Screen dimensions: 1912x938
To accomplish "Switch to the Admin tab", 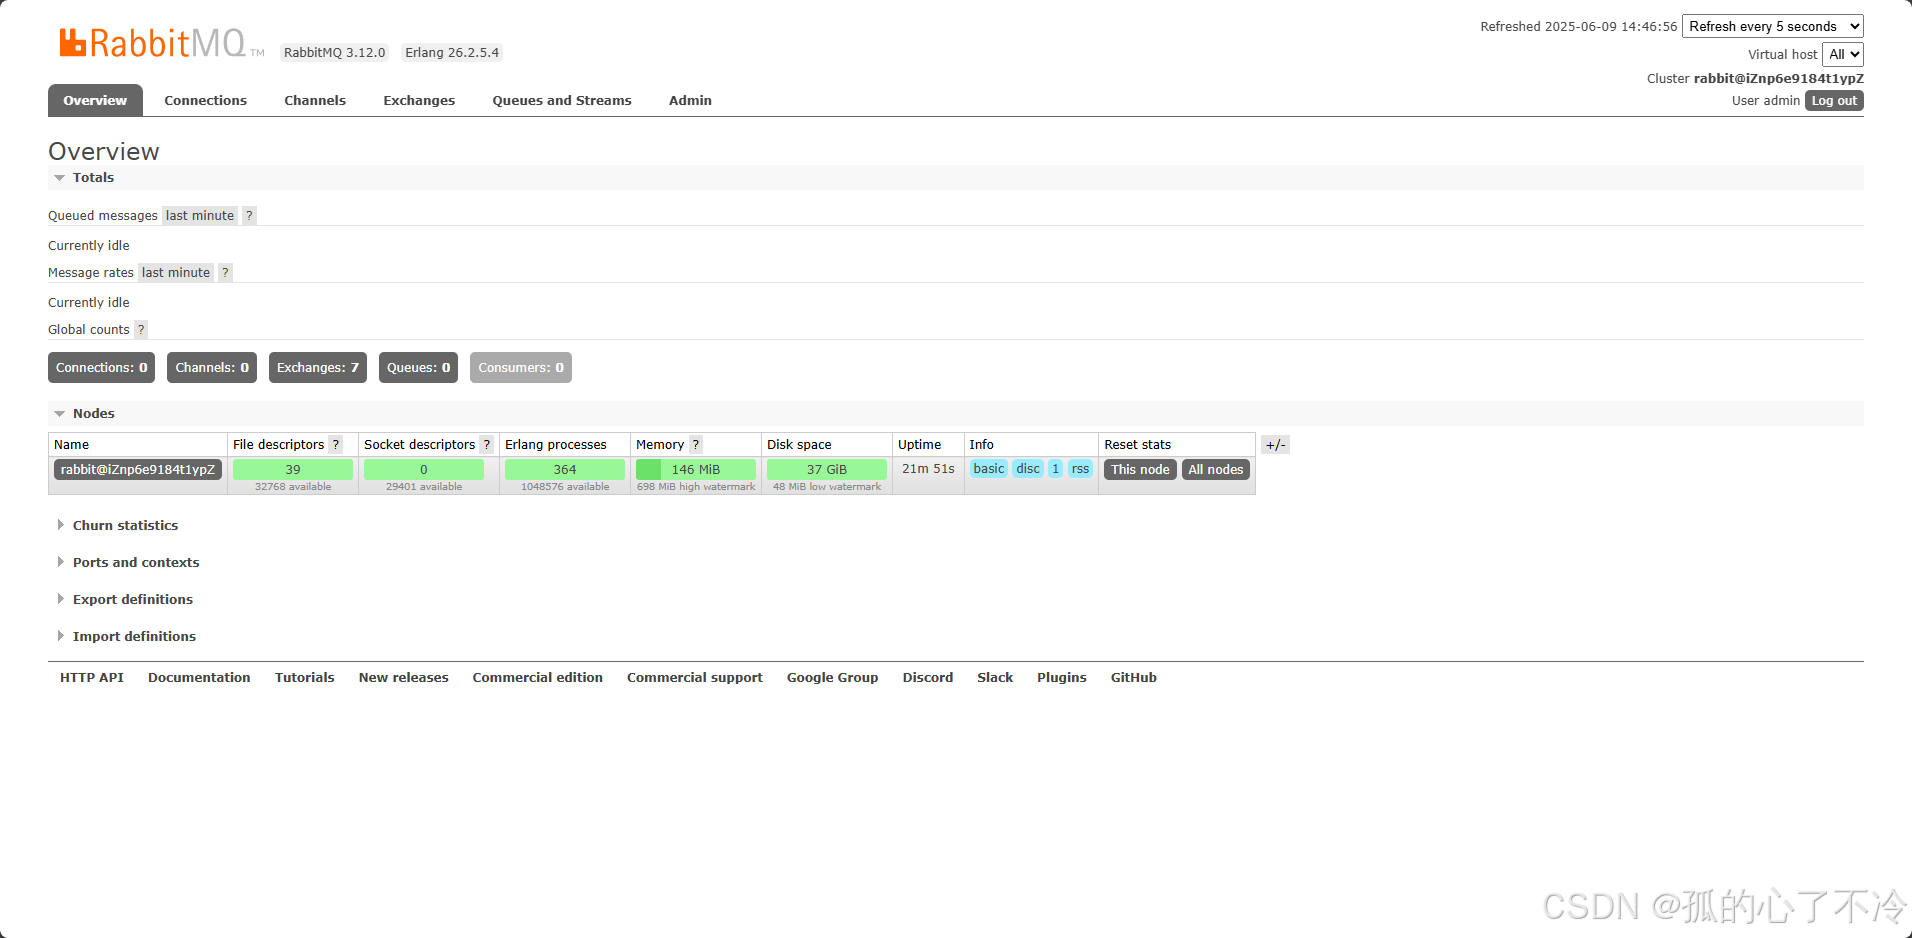I will pyautogui.click(x=690, y=100).
